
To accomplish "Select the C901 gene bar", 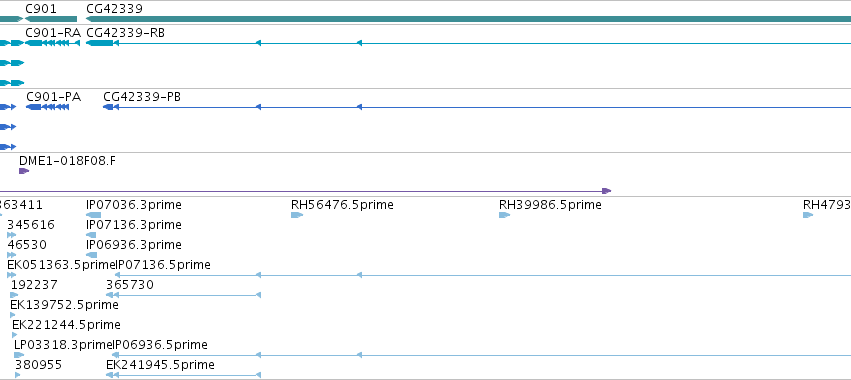I will coord(51,19).
